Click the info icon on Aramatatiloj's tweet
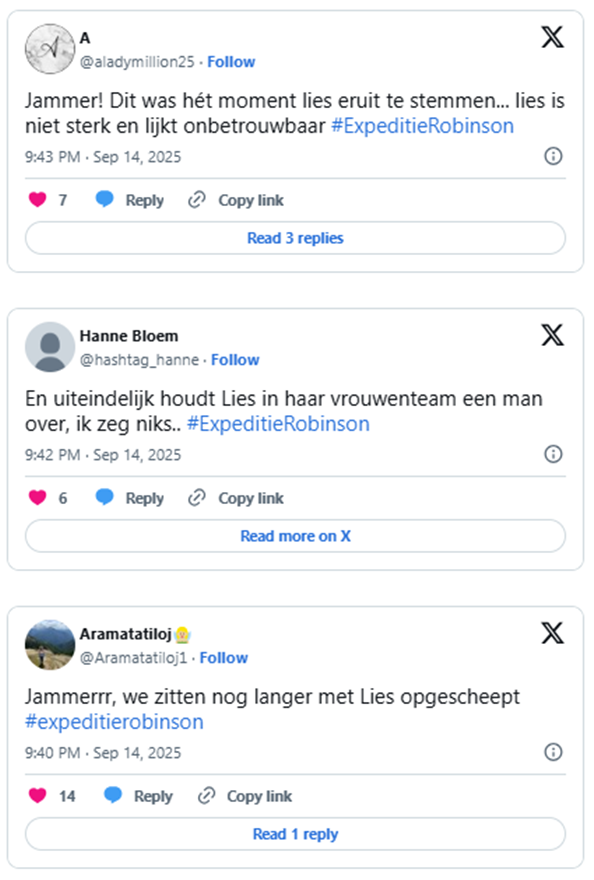594x880 pixels. (553, 753)
